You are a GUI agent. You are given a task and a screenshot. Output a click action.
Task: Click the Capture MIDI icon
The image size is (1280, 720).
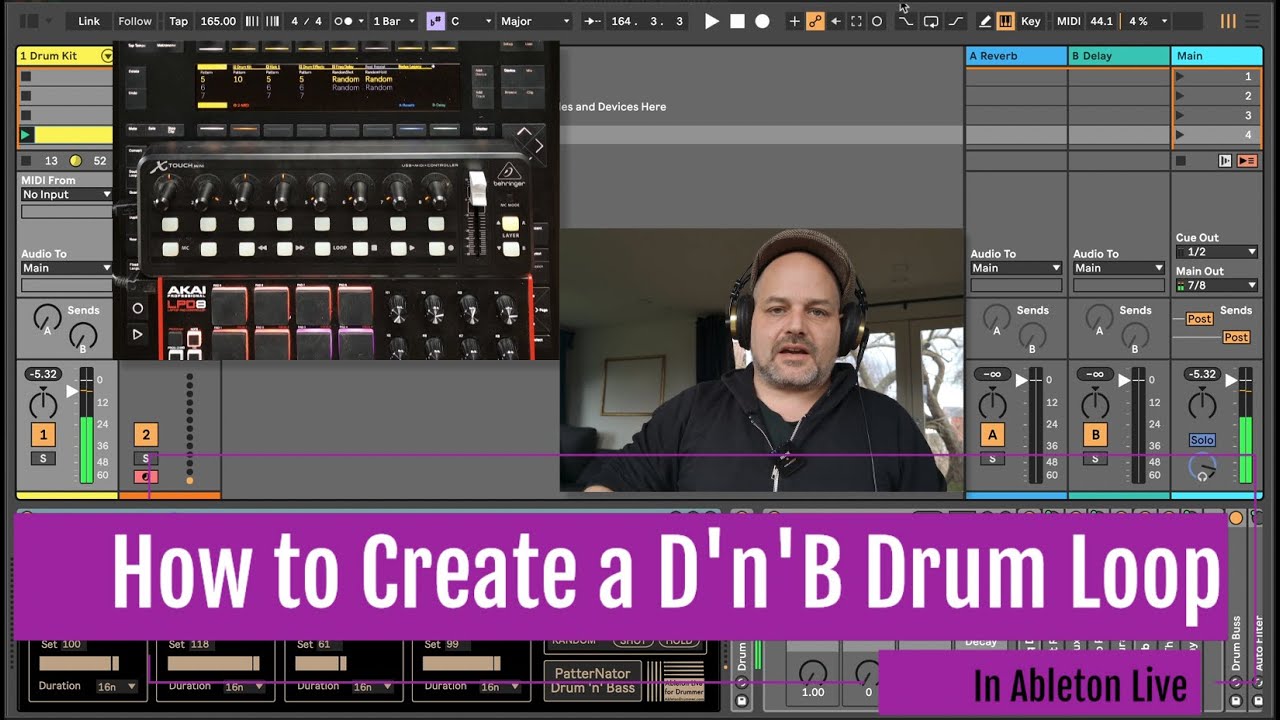point(856,21)
